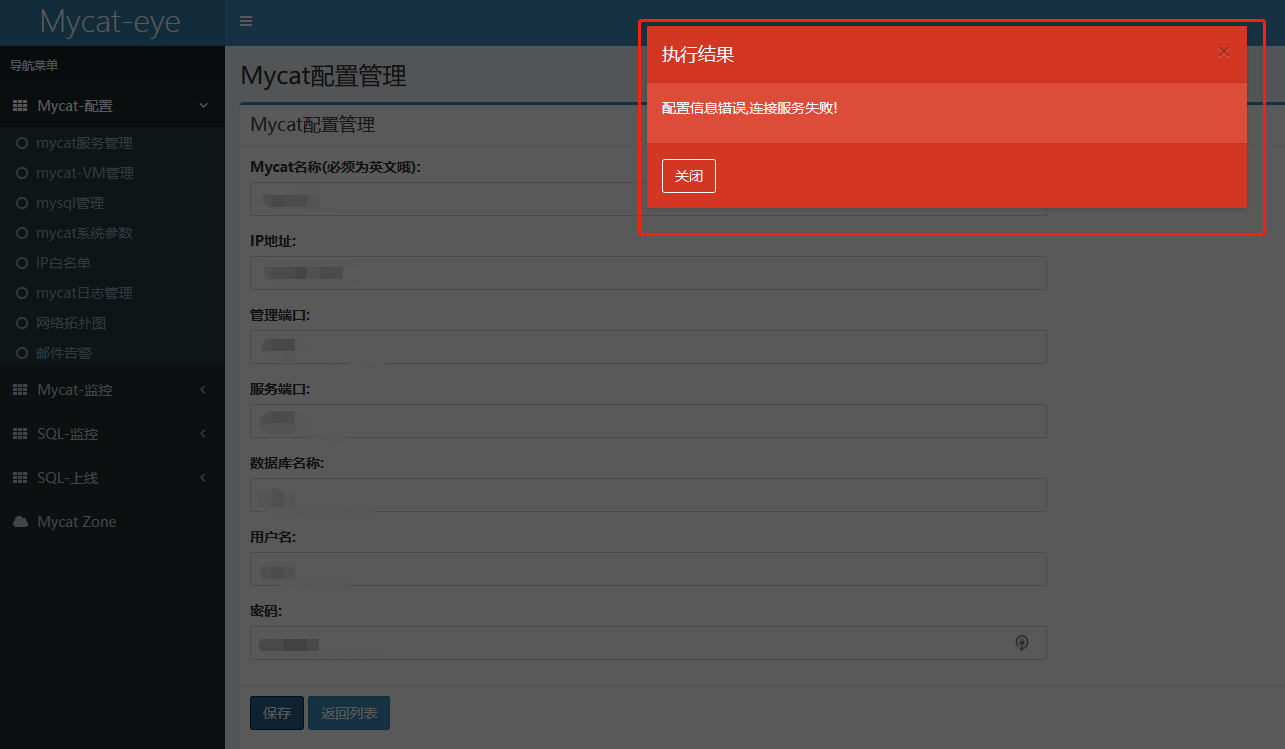Click the 关闭 button in dialog
Viewport: 1285px width, 749px height.
click(689, 176)
